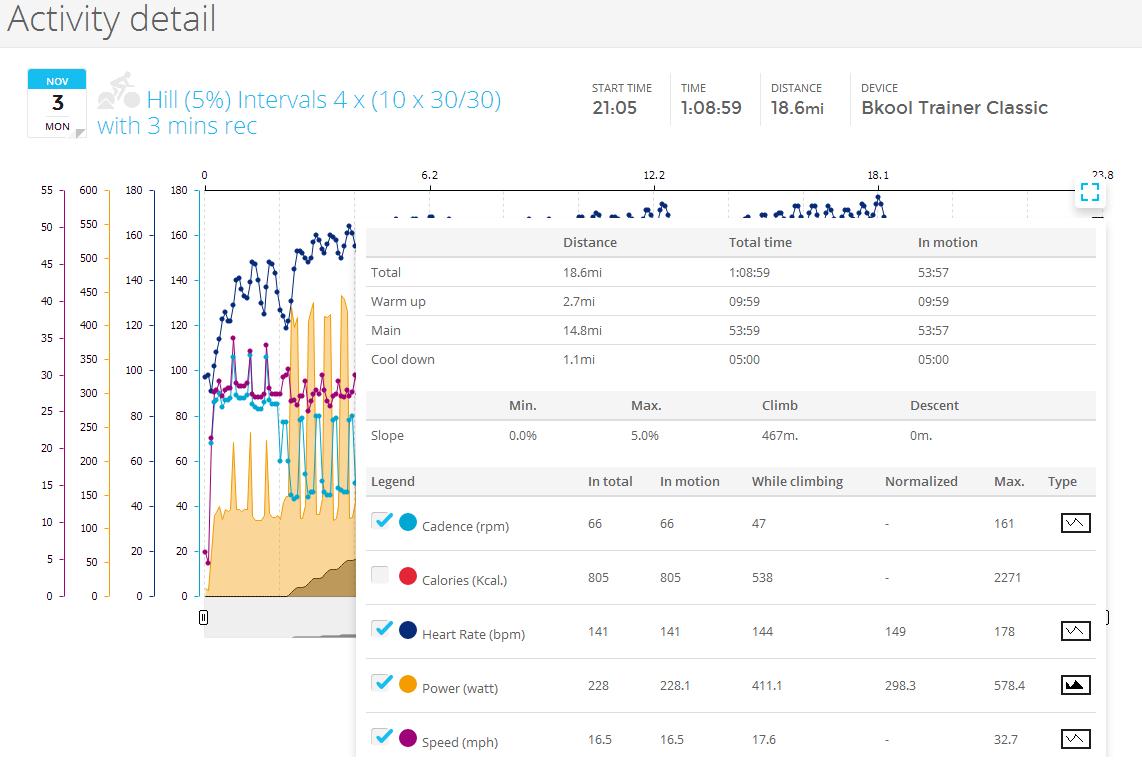The image size is (1142, 783).
Task: Click the Total row label
Action: click(x=385, y=272)
